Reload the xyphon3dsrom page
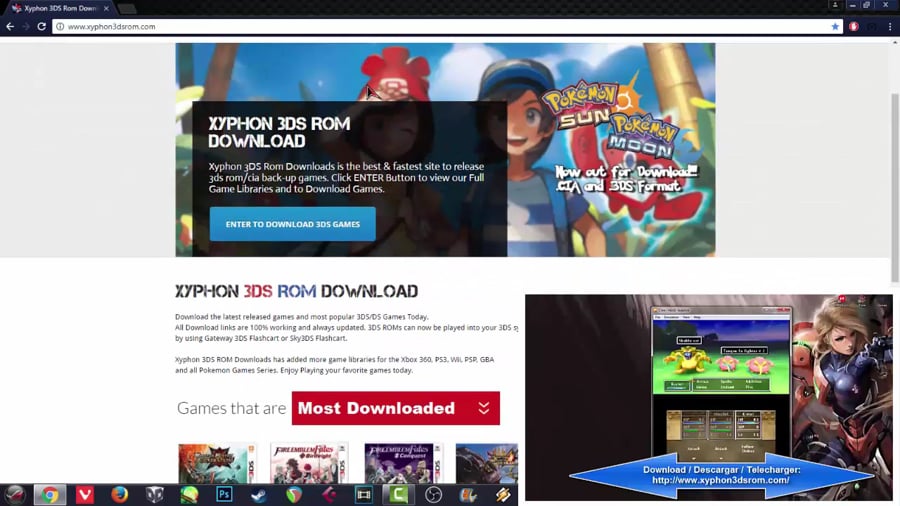The width and height of the screenshot is (900, 506). pos(41,26)
